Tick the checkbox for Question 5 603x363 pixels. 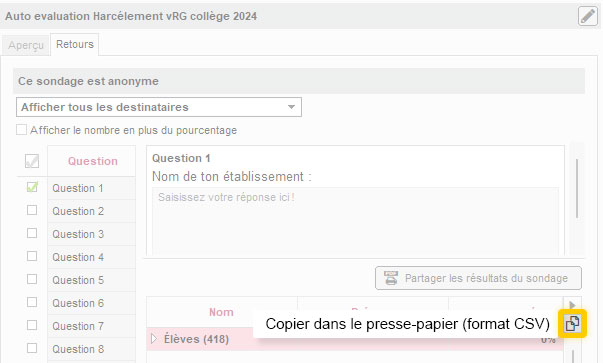pos(32,279)
